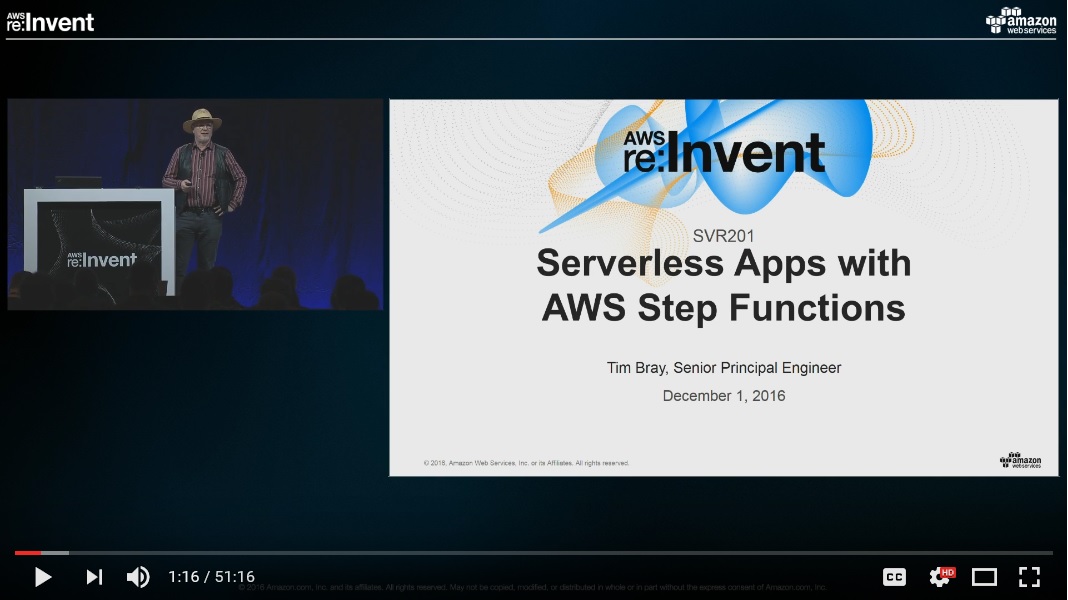Seek to the middle of the progress bar
Image resolution: width=1068 pixels, height=600 pixels.
tap(534, 552)
